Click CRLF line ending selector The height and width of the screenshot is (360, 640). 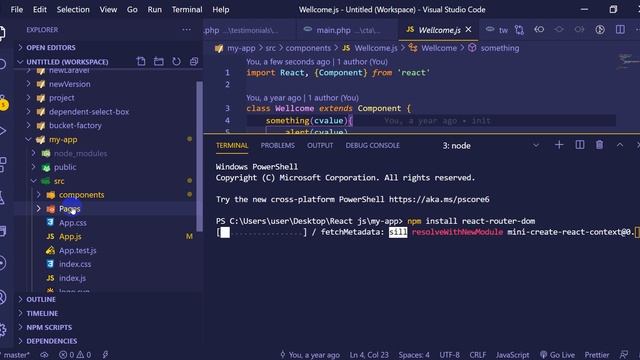click(x=478, y=355)
